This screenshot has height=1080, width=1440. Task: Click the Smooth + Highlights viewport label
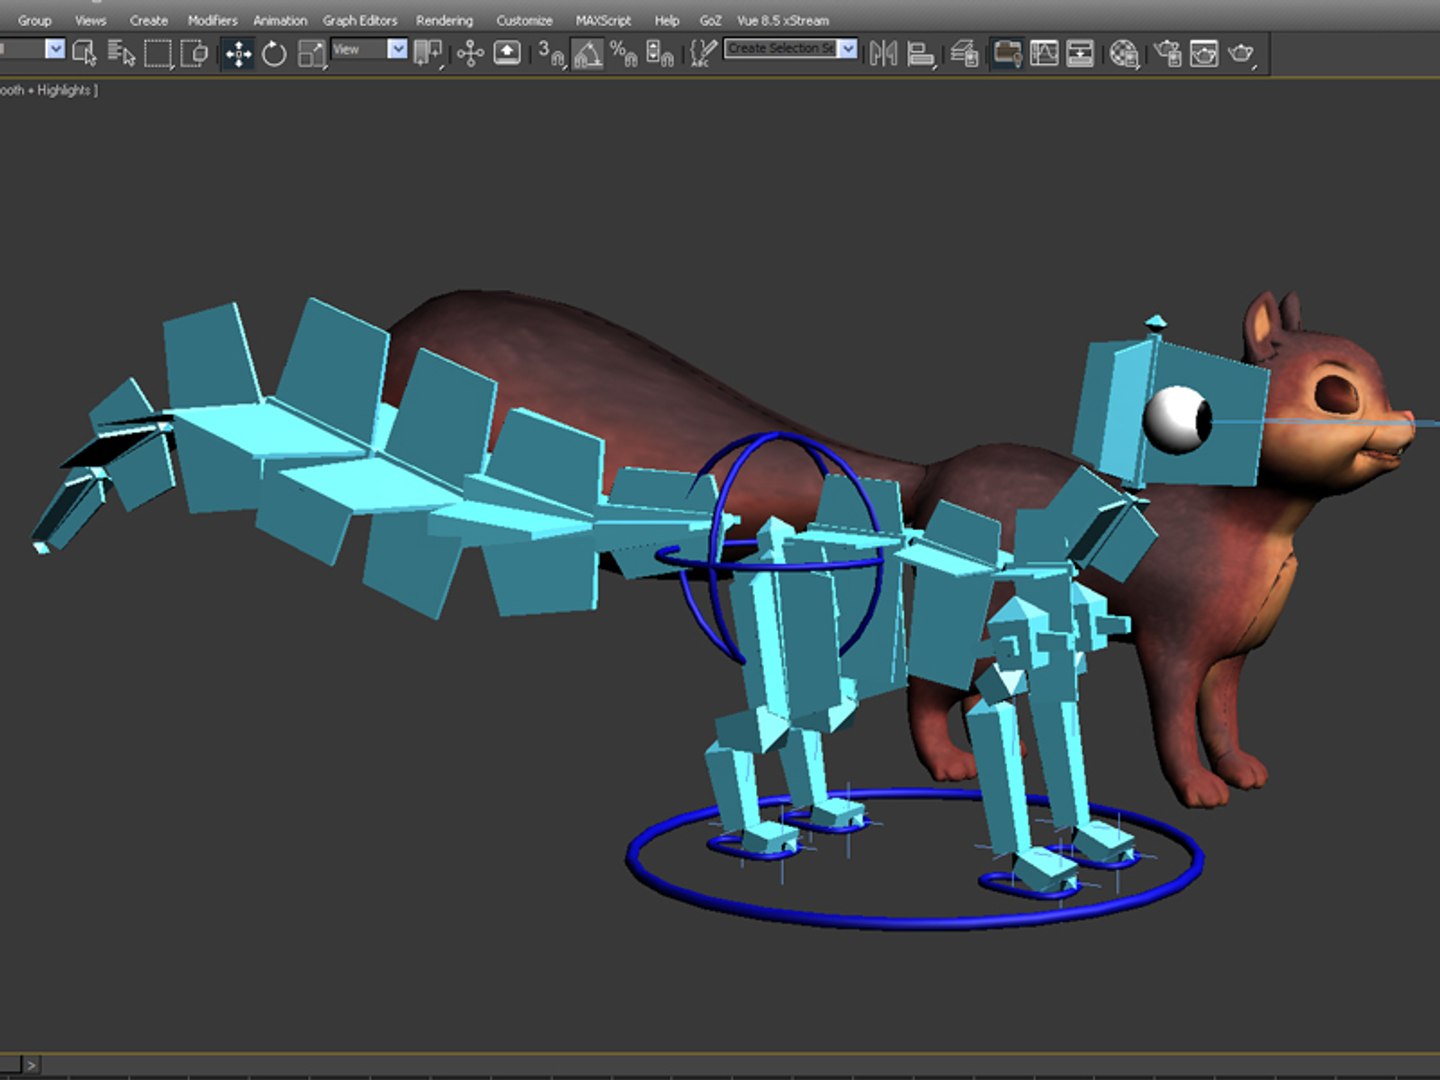point(47,90)
